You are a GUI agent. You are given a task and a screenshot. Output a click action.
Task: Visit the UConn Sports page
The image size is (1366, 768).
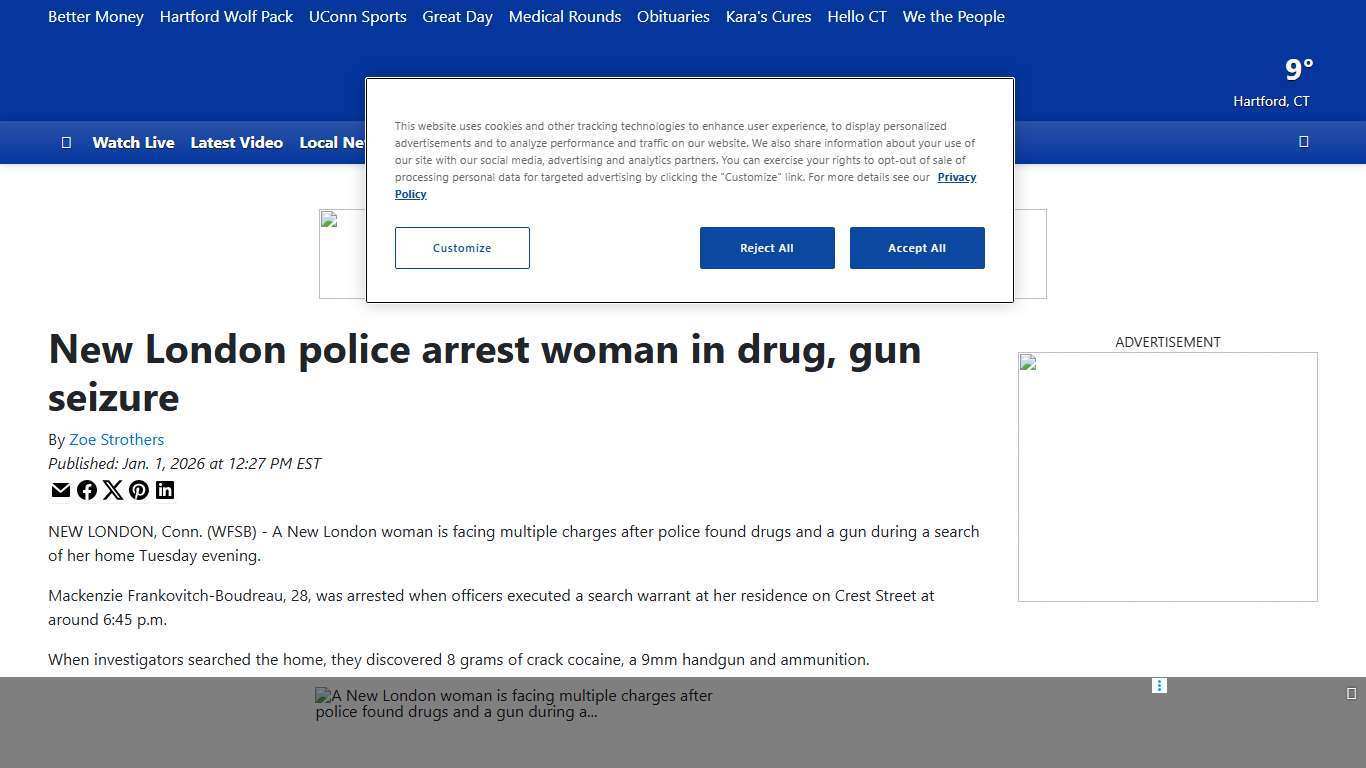pyautogui.click(x=357, y=16)
